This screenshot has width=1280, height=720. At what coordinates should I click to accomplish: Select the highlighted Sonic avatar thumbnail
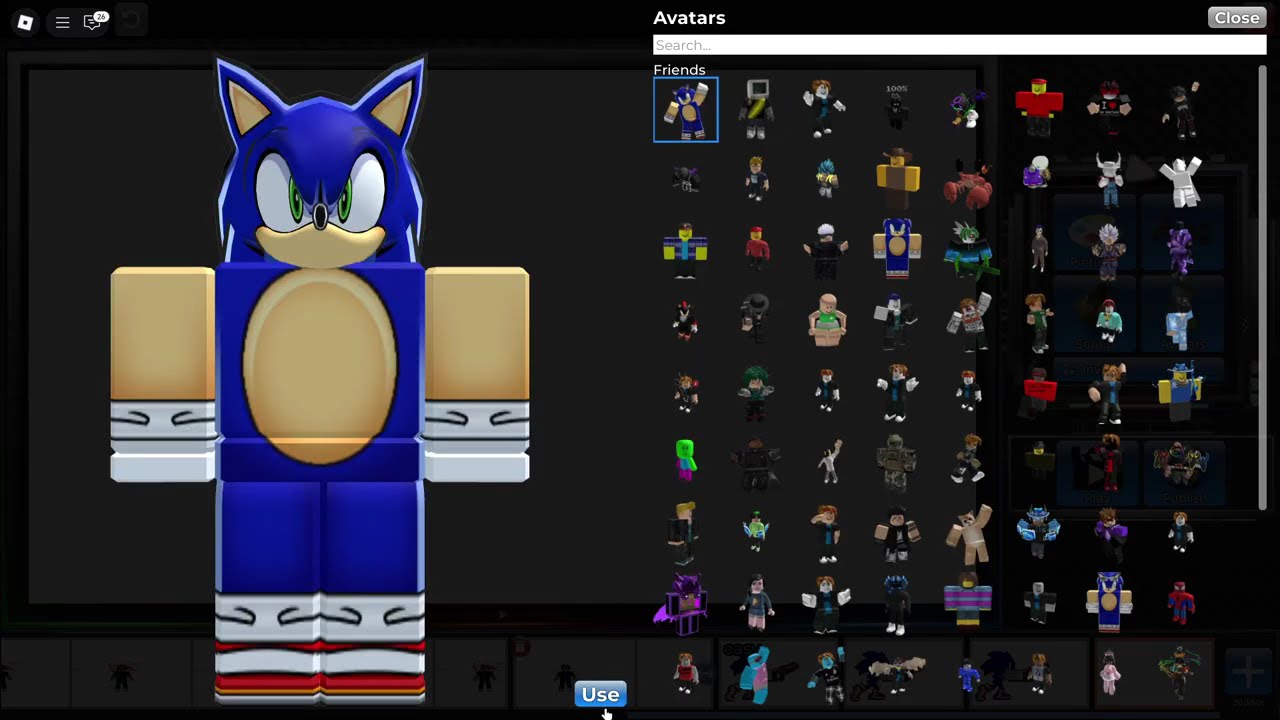(x=686, y=110)
